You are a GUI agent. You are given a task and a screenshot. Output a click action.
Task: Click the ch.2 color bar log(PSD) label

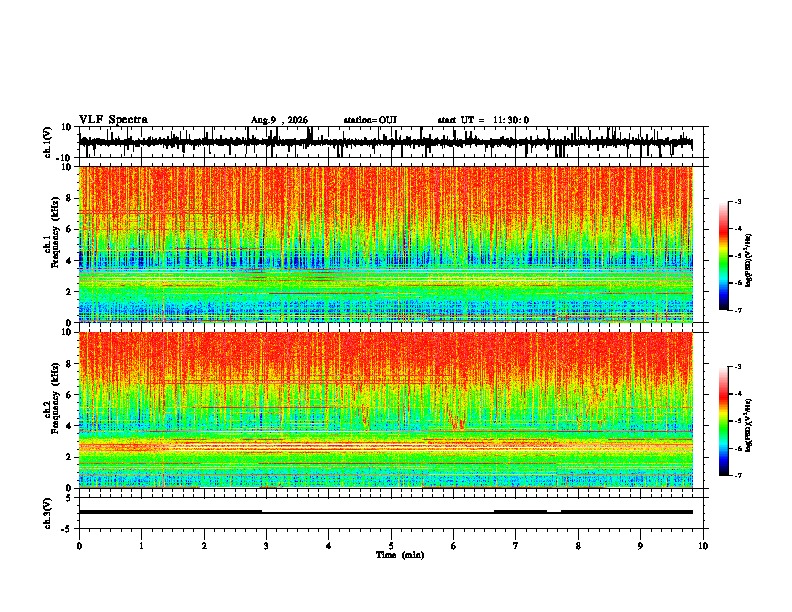[x=749, y=425]
